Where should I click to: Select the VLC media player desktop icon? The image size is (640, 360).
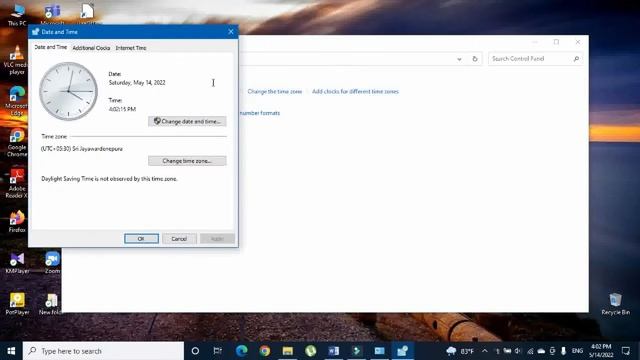pos(17,60)
